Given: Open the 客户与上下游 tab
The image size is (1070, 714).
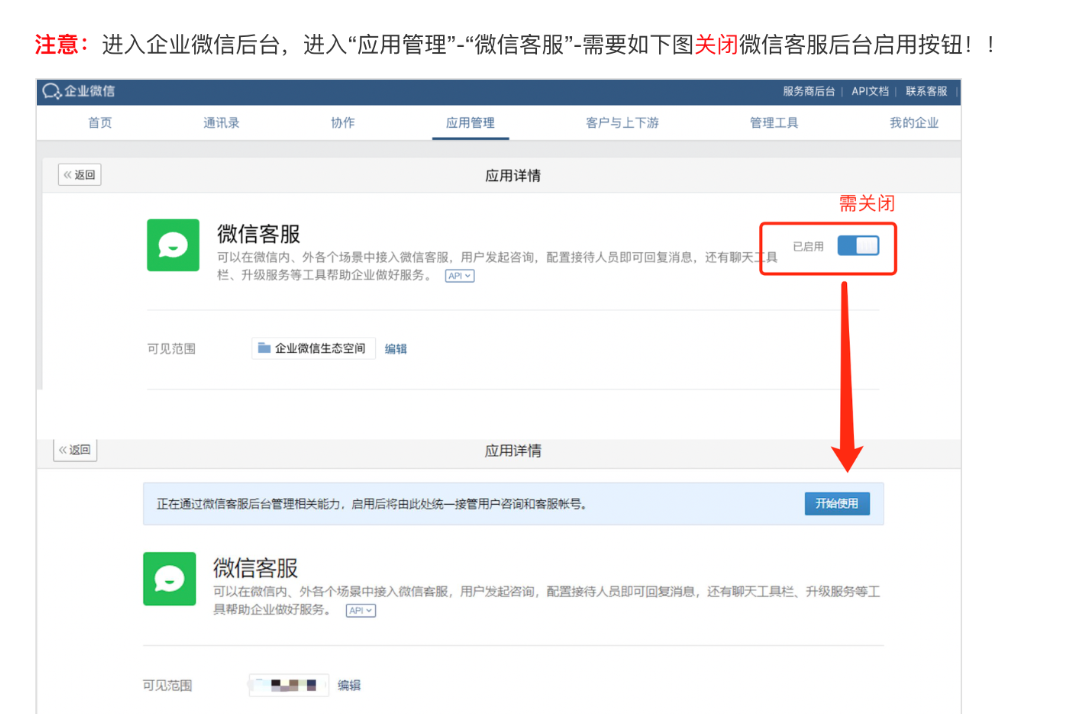Looking at the screenshot, I should coord(622,123).
